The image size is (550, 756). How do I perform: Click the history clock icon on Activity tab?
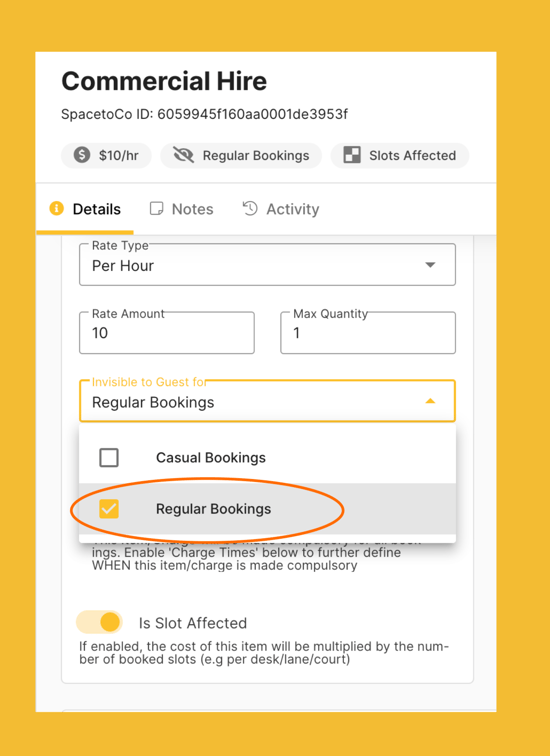pos(250,208)
